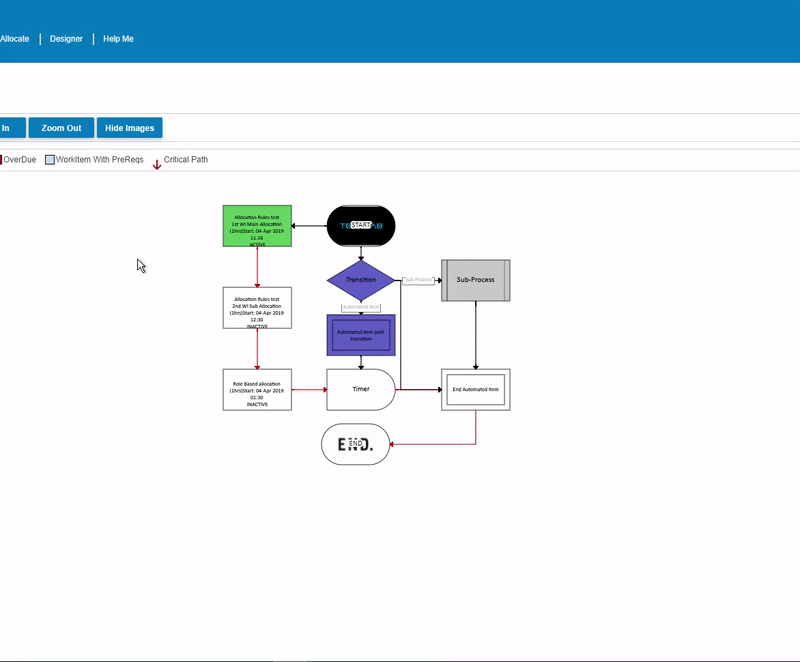Screen dimensions: 800x662
Task: Select the purple Transition diamond node
Action: [361, 281]
